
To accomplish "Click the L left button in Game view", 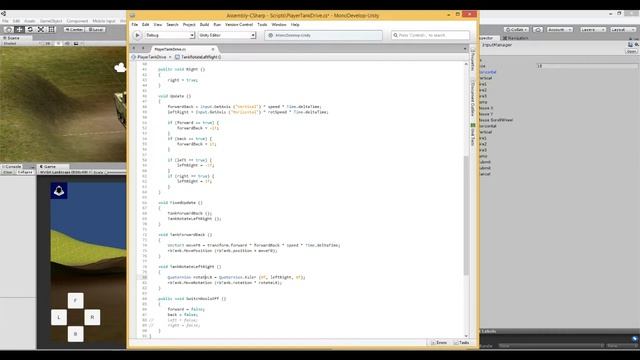I will [x=59, y=317].
